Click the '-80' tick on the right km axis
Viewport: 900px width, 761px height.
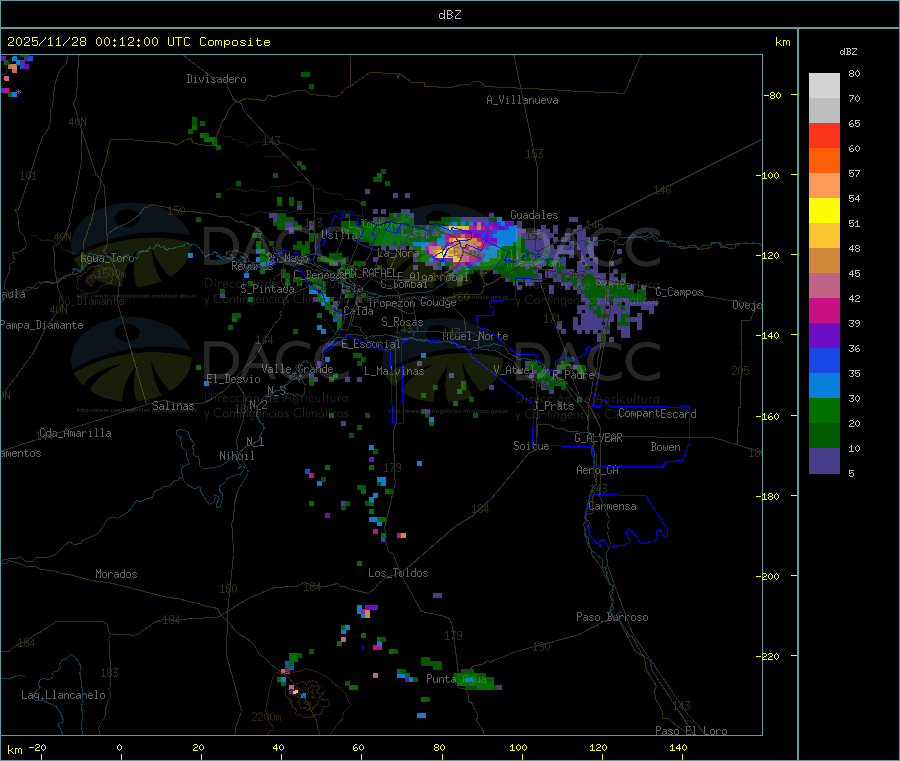[773, 95]
